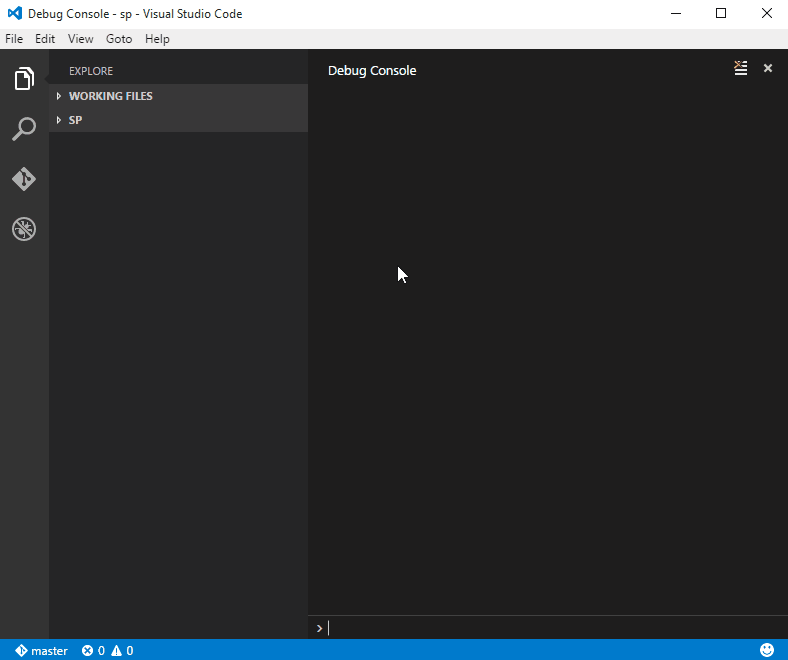788x660 pixels.
Task: Open the Help menu
Action: pos(157,39)
